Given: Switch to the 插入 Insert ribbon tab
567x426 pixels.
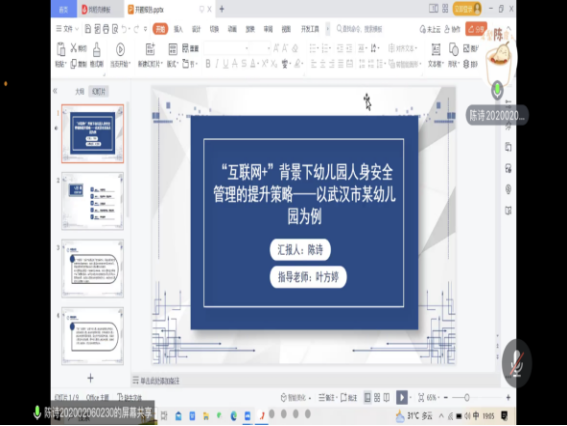Looking at the screenshot, I should tap(178, 29).
